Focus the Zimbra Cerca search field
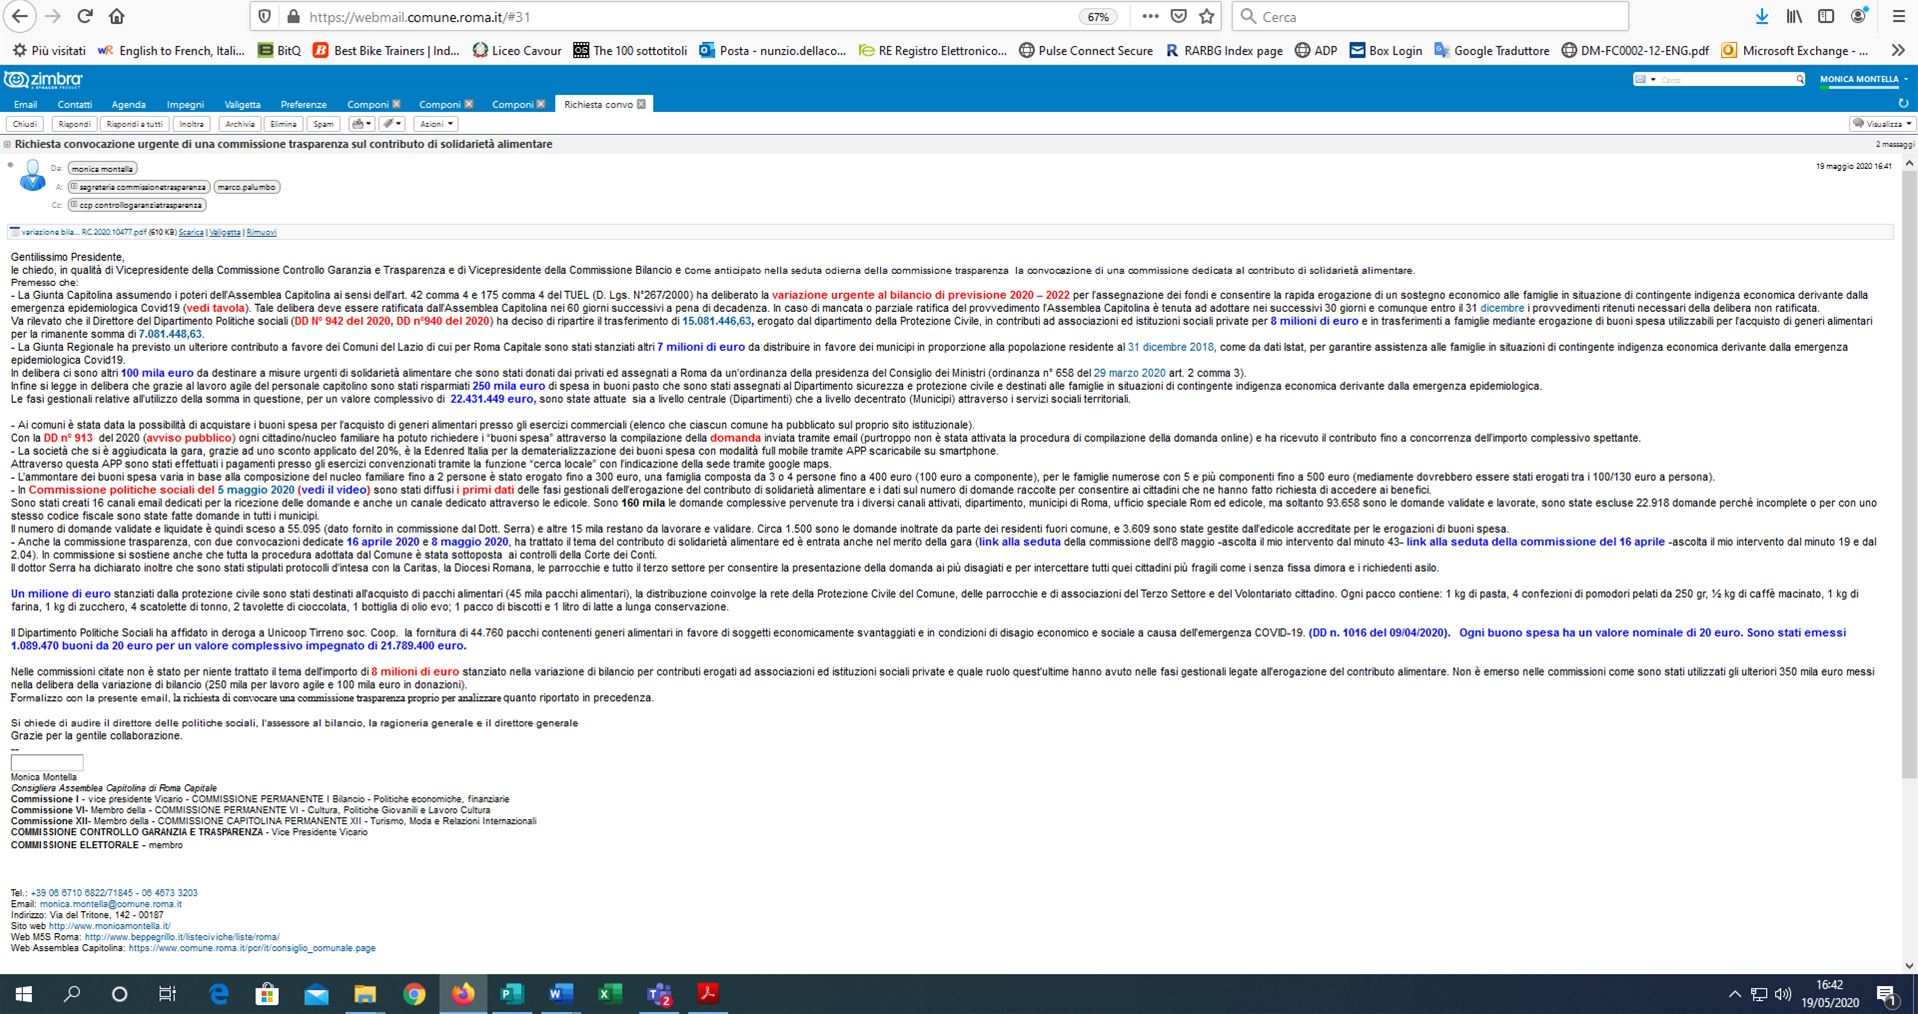This screenshot has width=1918, height=1014. (1726, 79)
